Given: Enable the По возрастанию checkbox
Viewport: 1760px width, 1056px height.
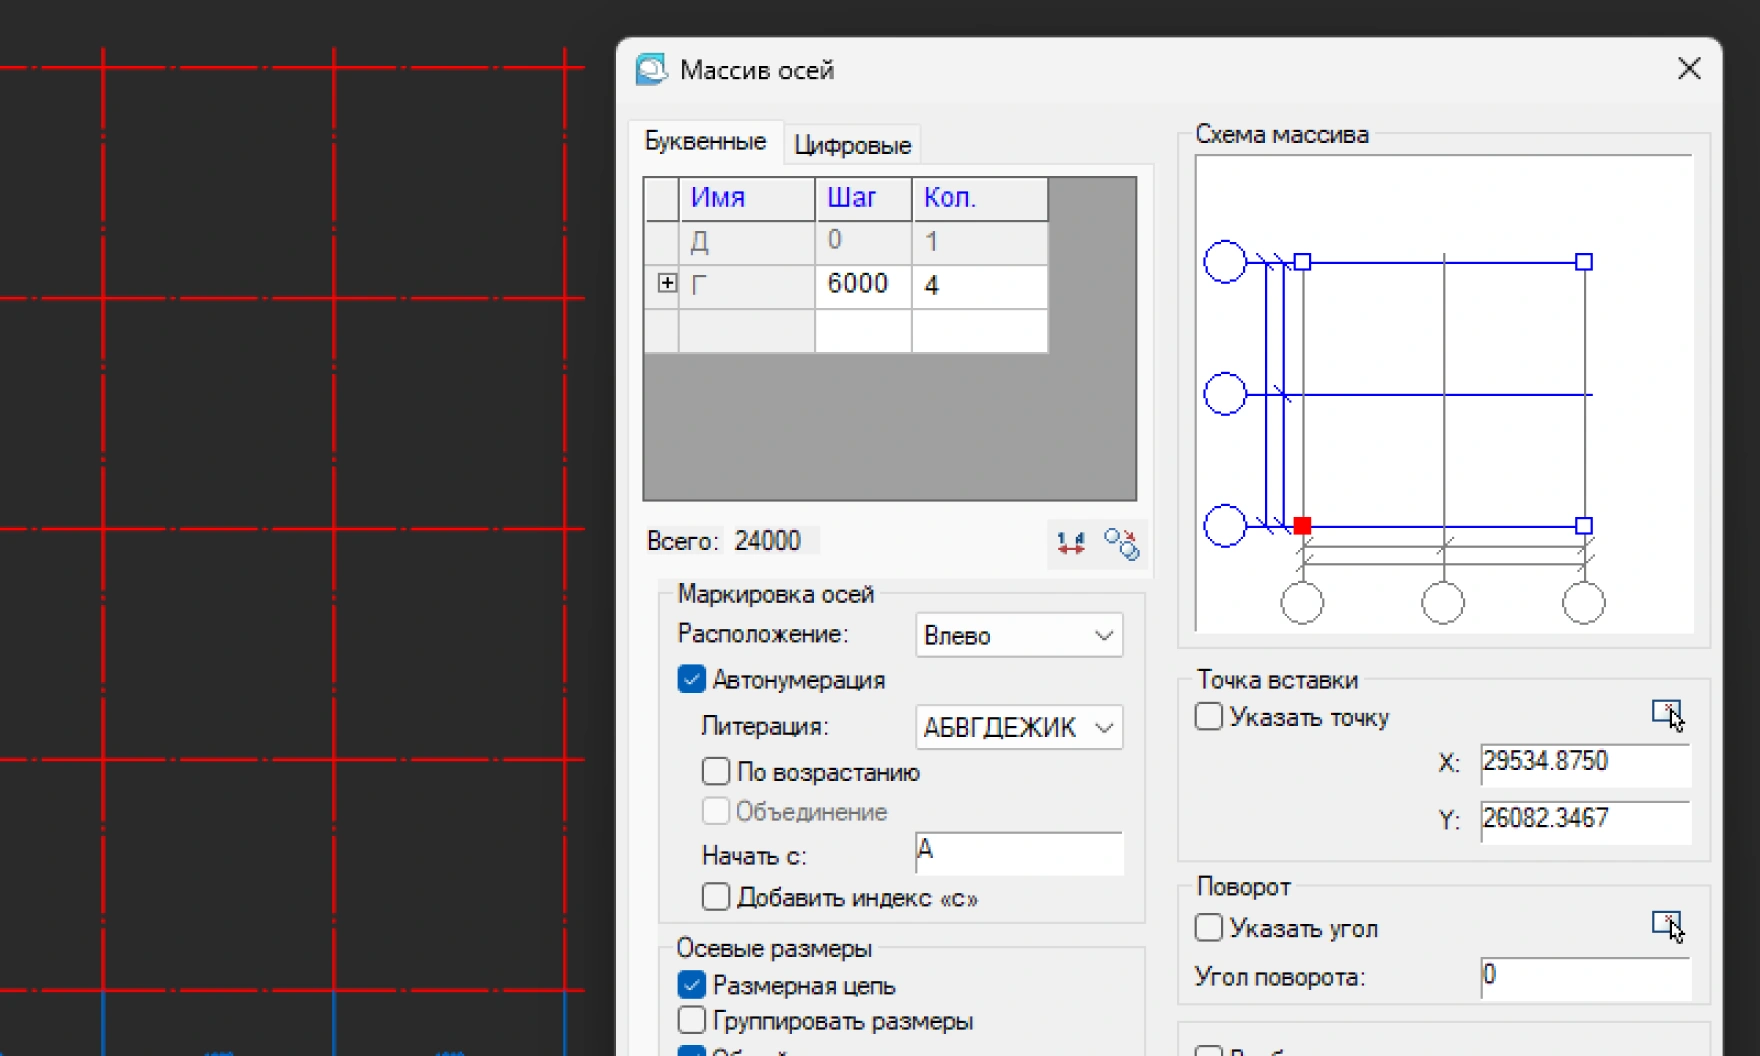Looking at the screenshot, I should click(x=716, y=772).
